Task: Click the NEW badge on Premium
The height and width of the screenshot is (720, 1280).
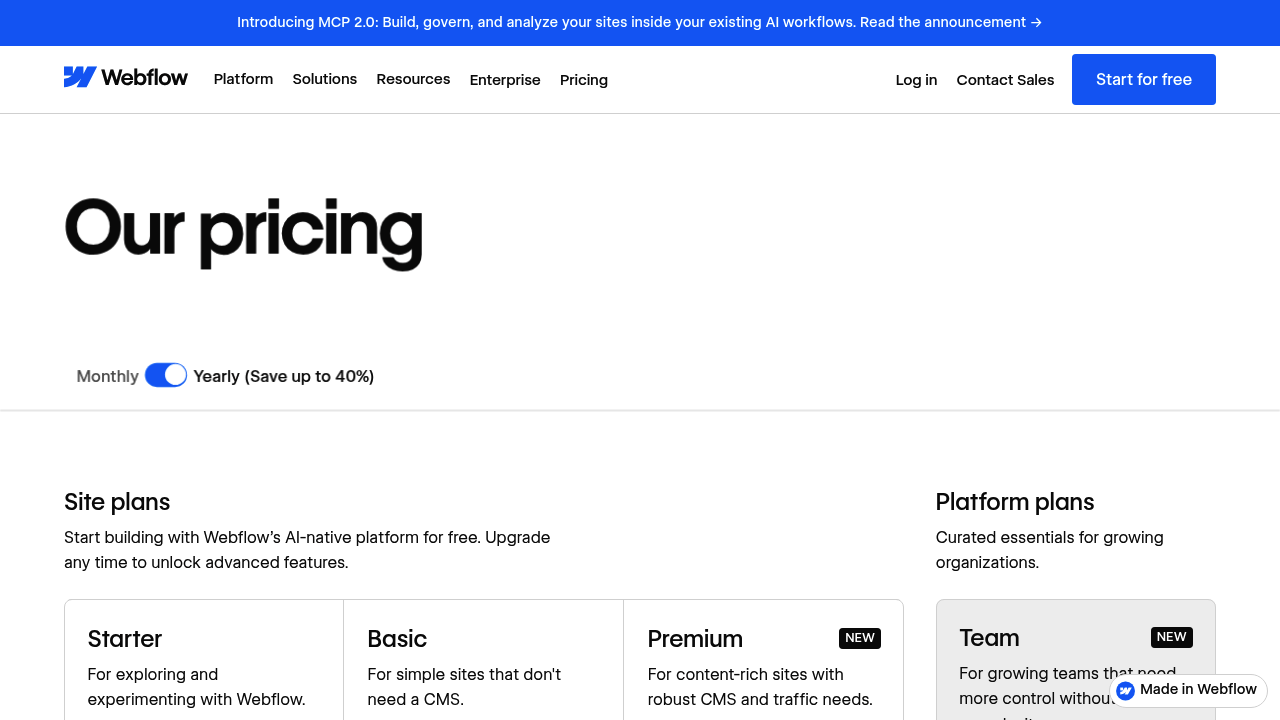Action: [860, 638]
